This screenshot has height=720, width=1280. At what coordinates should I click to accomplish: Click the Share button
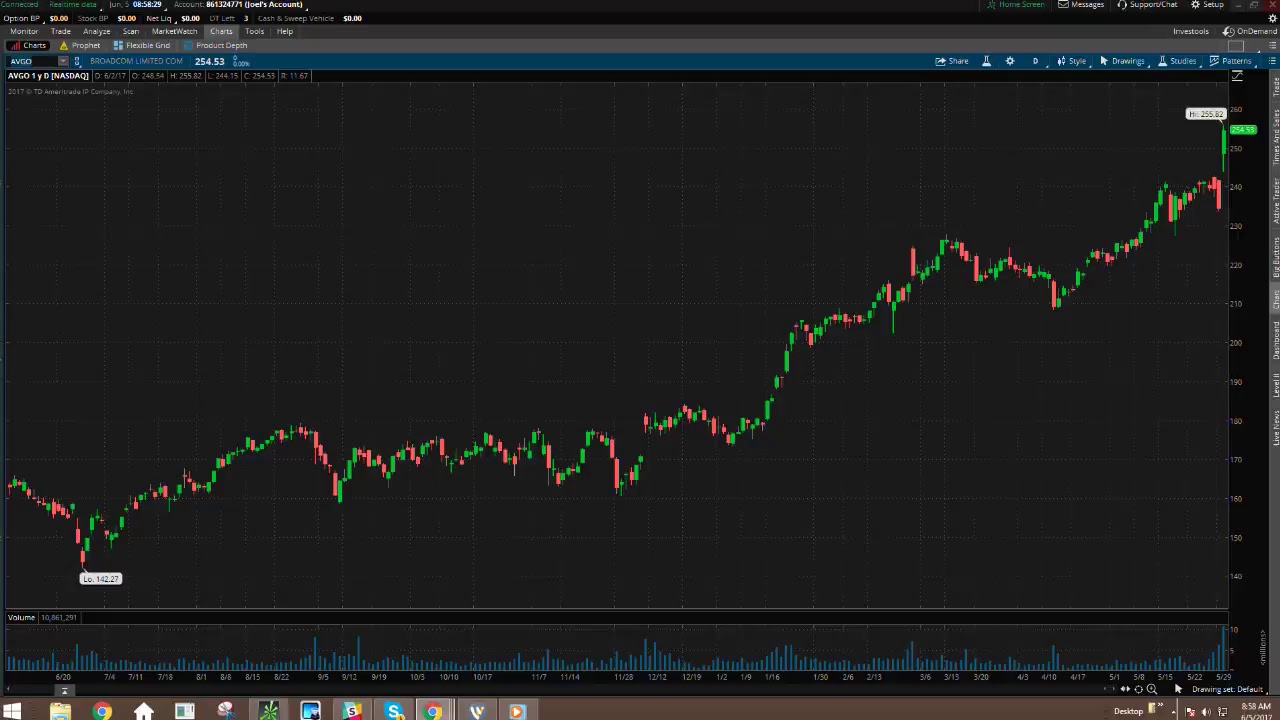tap(952, 61)
